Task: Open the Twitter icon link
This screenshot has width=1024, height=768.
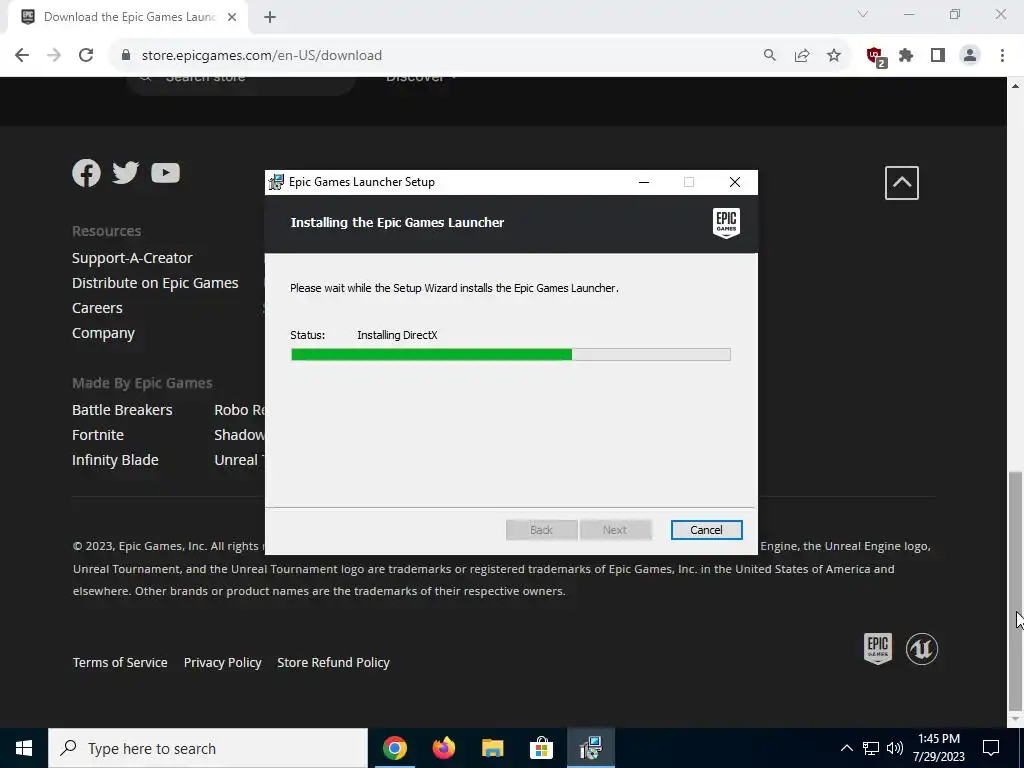Action: click(x=125, y=173)
